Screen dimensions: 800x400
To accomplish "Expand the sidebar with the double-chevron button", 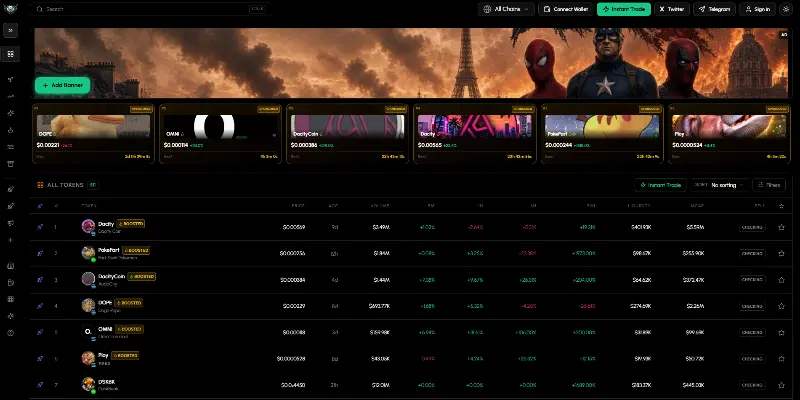I will tap(10, 31).
